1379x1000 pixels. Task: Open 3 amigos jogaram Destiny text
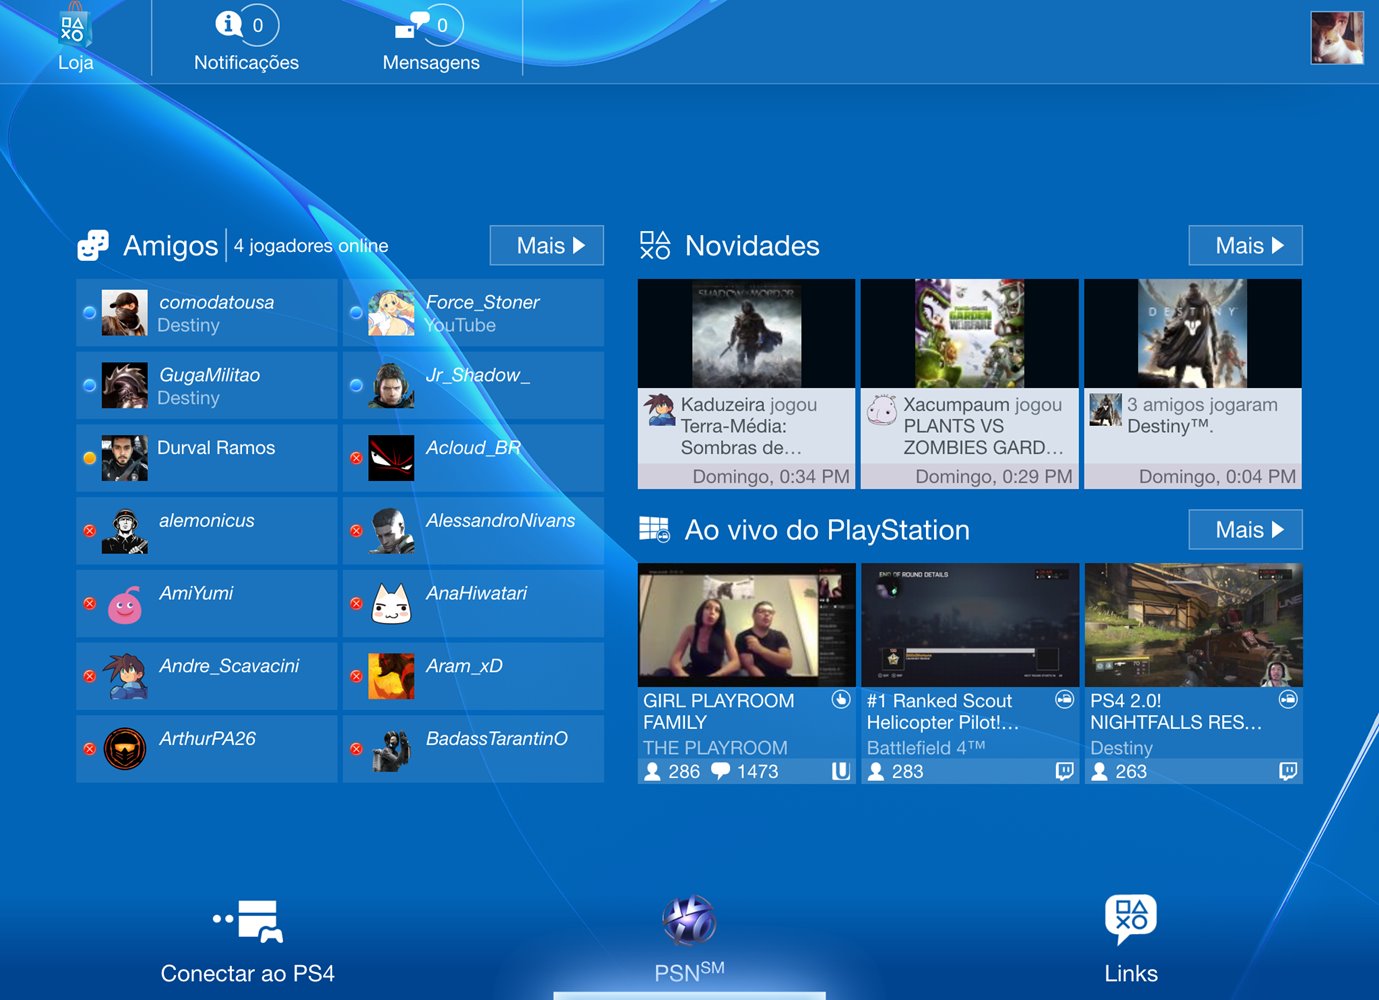[1202, 415]
